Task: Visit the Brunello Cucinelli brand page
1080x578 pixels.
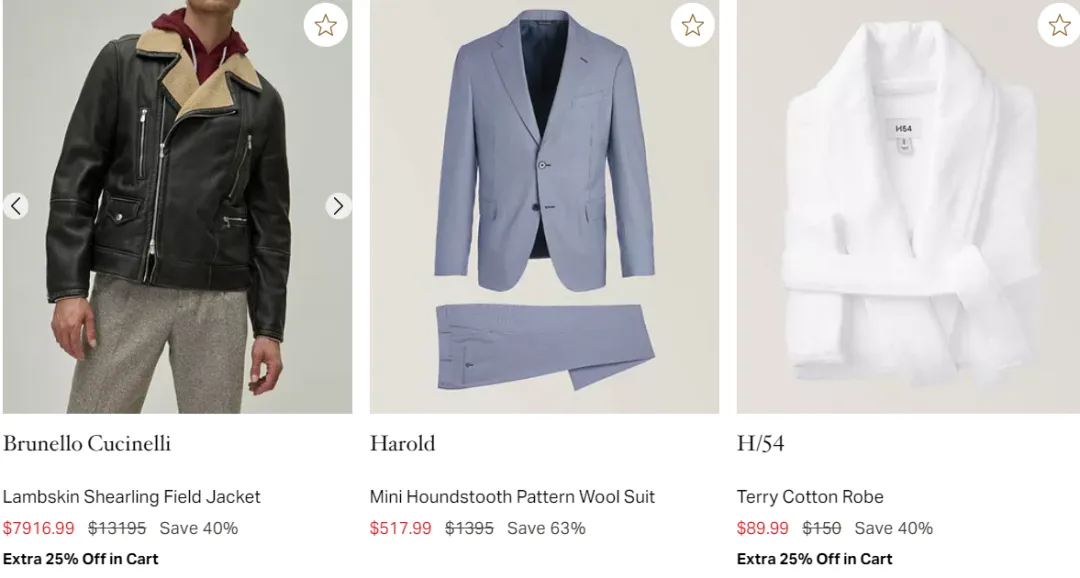Action: point(87,443)
